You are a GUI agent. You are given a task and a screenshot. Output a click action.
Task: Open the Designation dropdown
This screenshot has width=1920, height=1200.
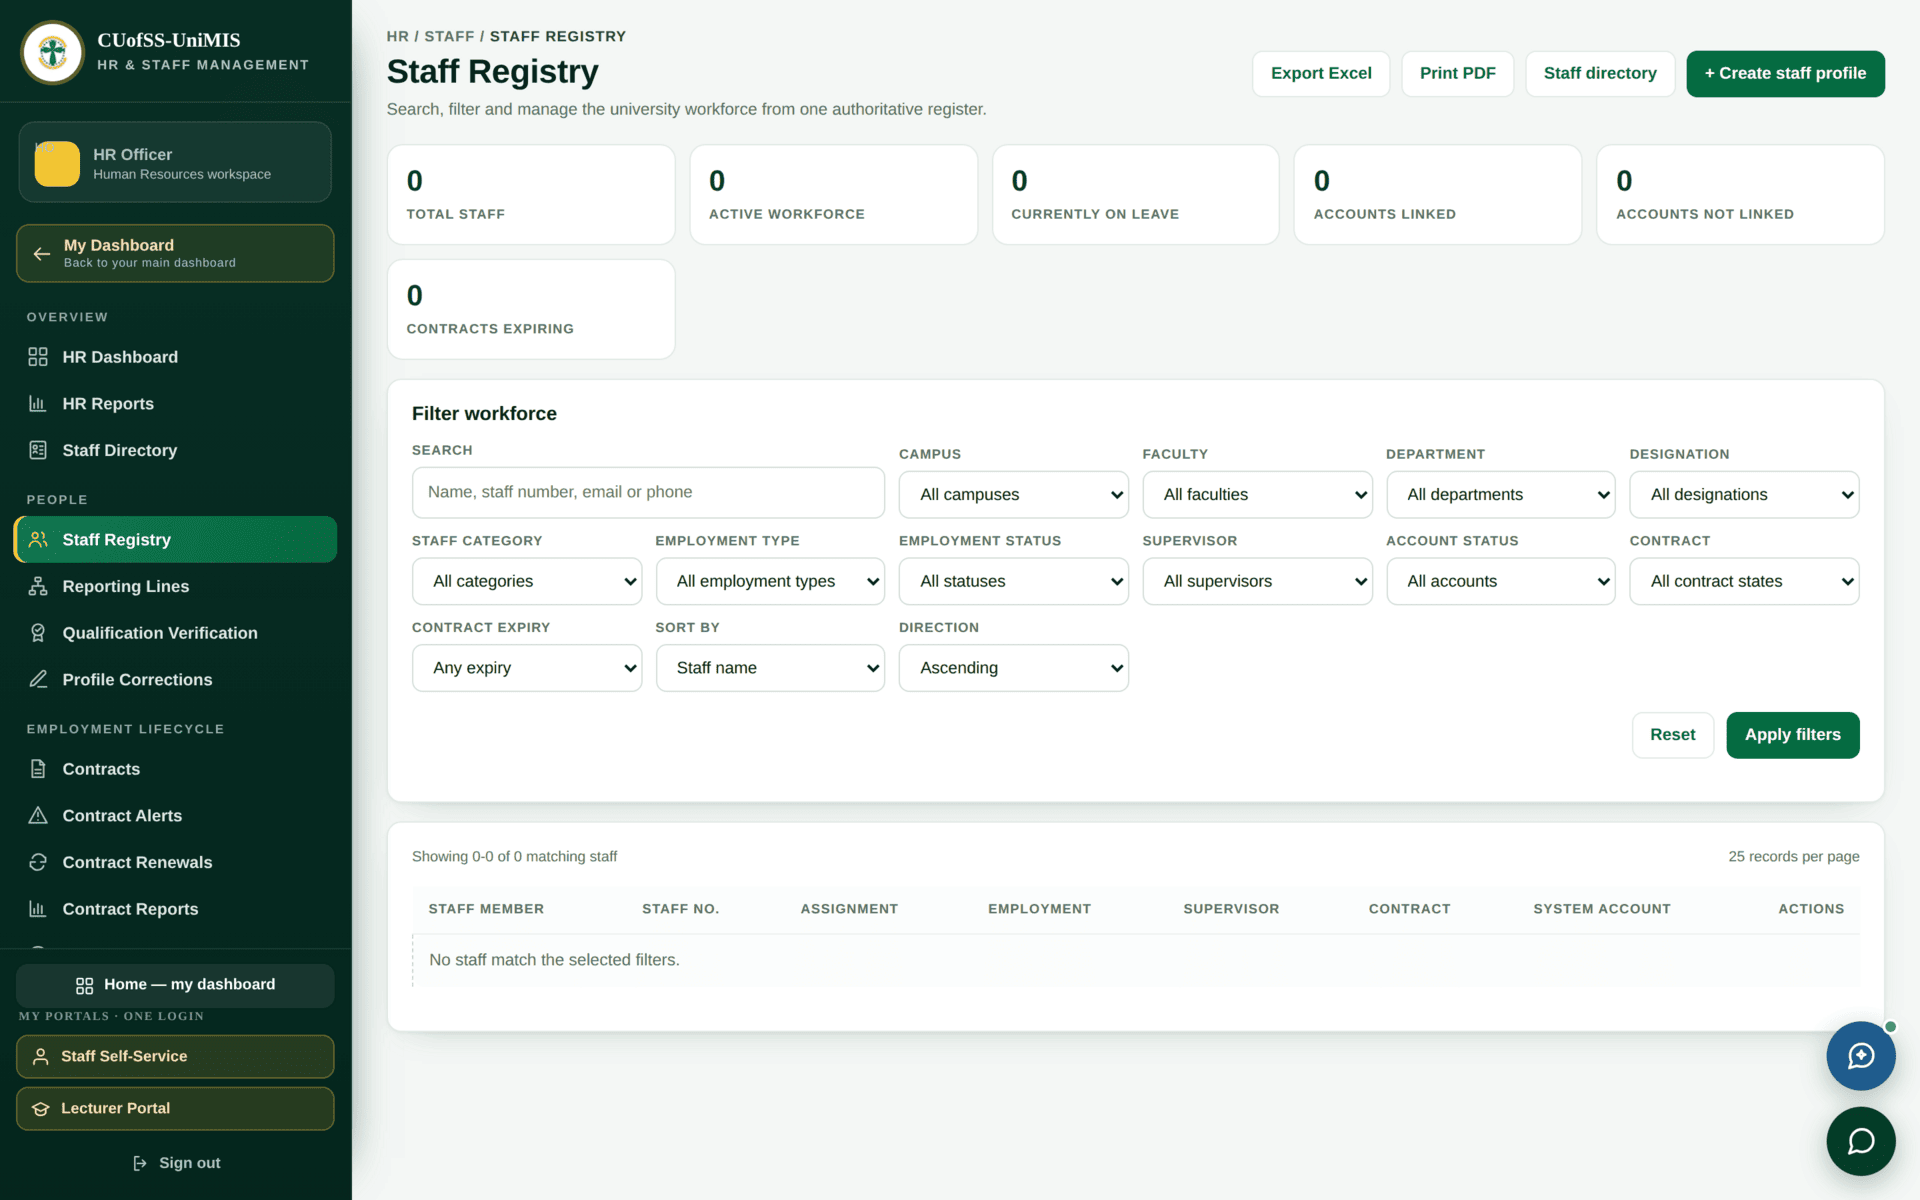[1744, 495]
